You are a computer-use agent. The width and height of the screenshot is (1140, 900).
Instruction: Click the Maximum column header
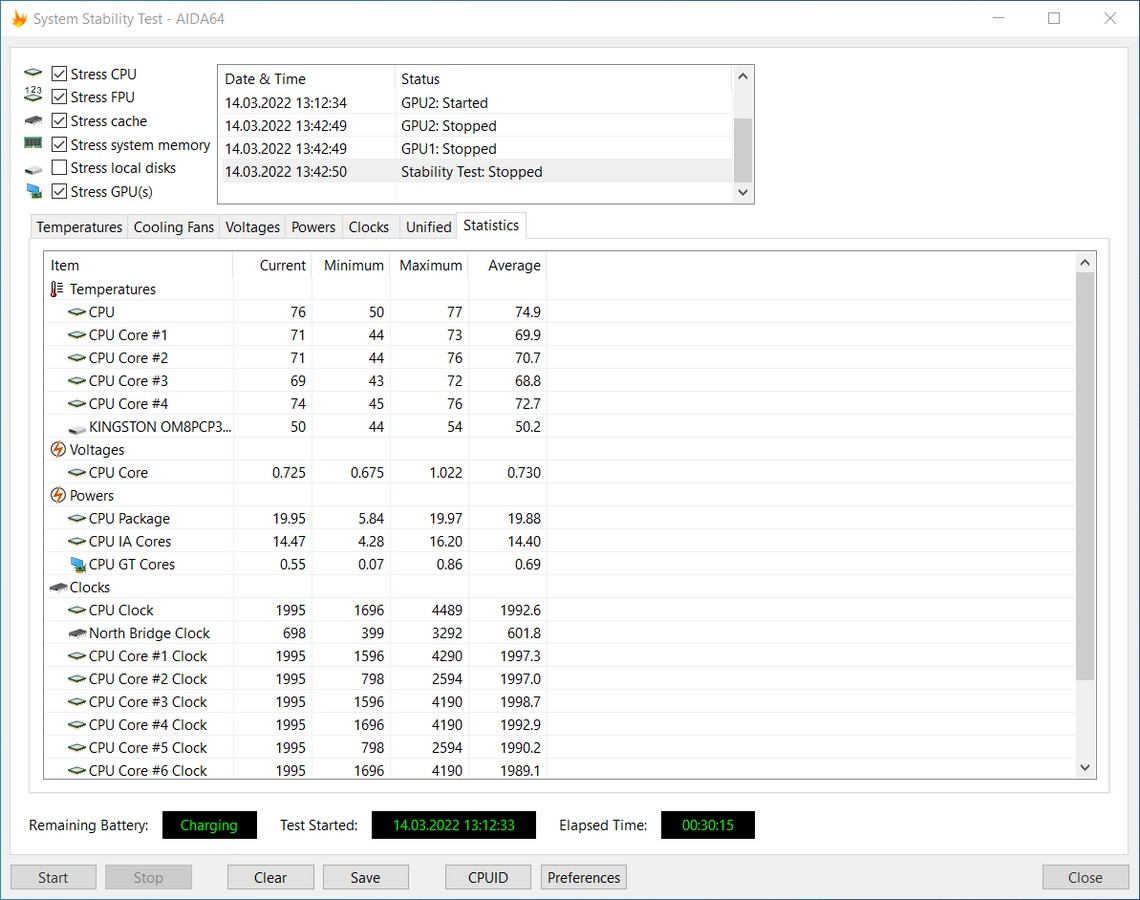click(430, 265)
